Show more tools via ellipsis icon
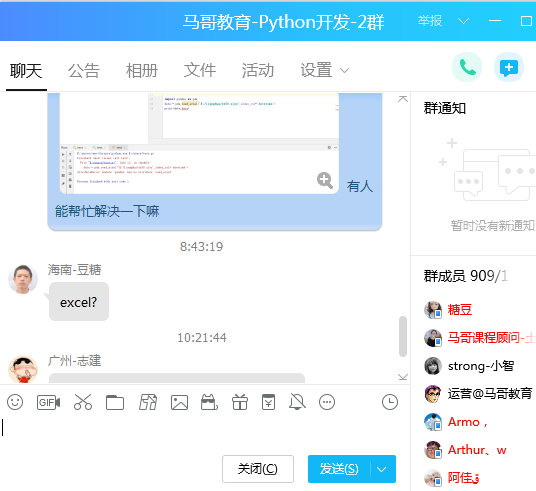Screen dimensions: 536x491 327,402
